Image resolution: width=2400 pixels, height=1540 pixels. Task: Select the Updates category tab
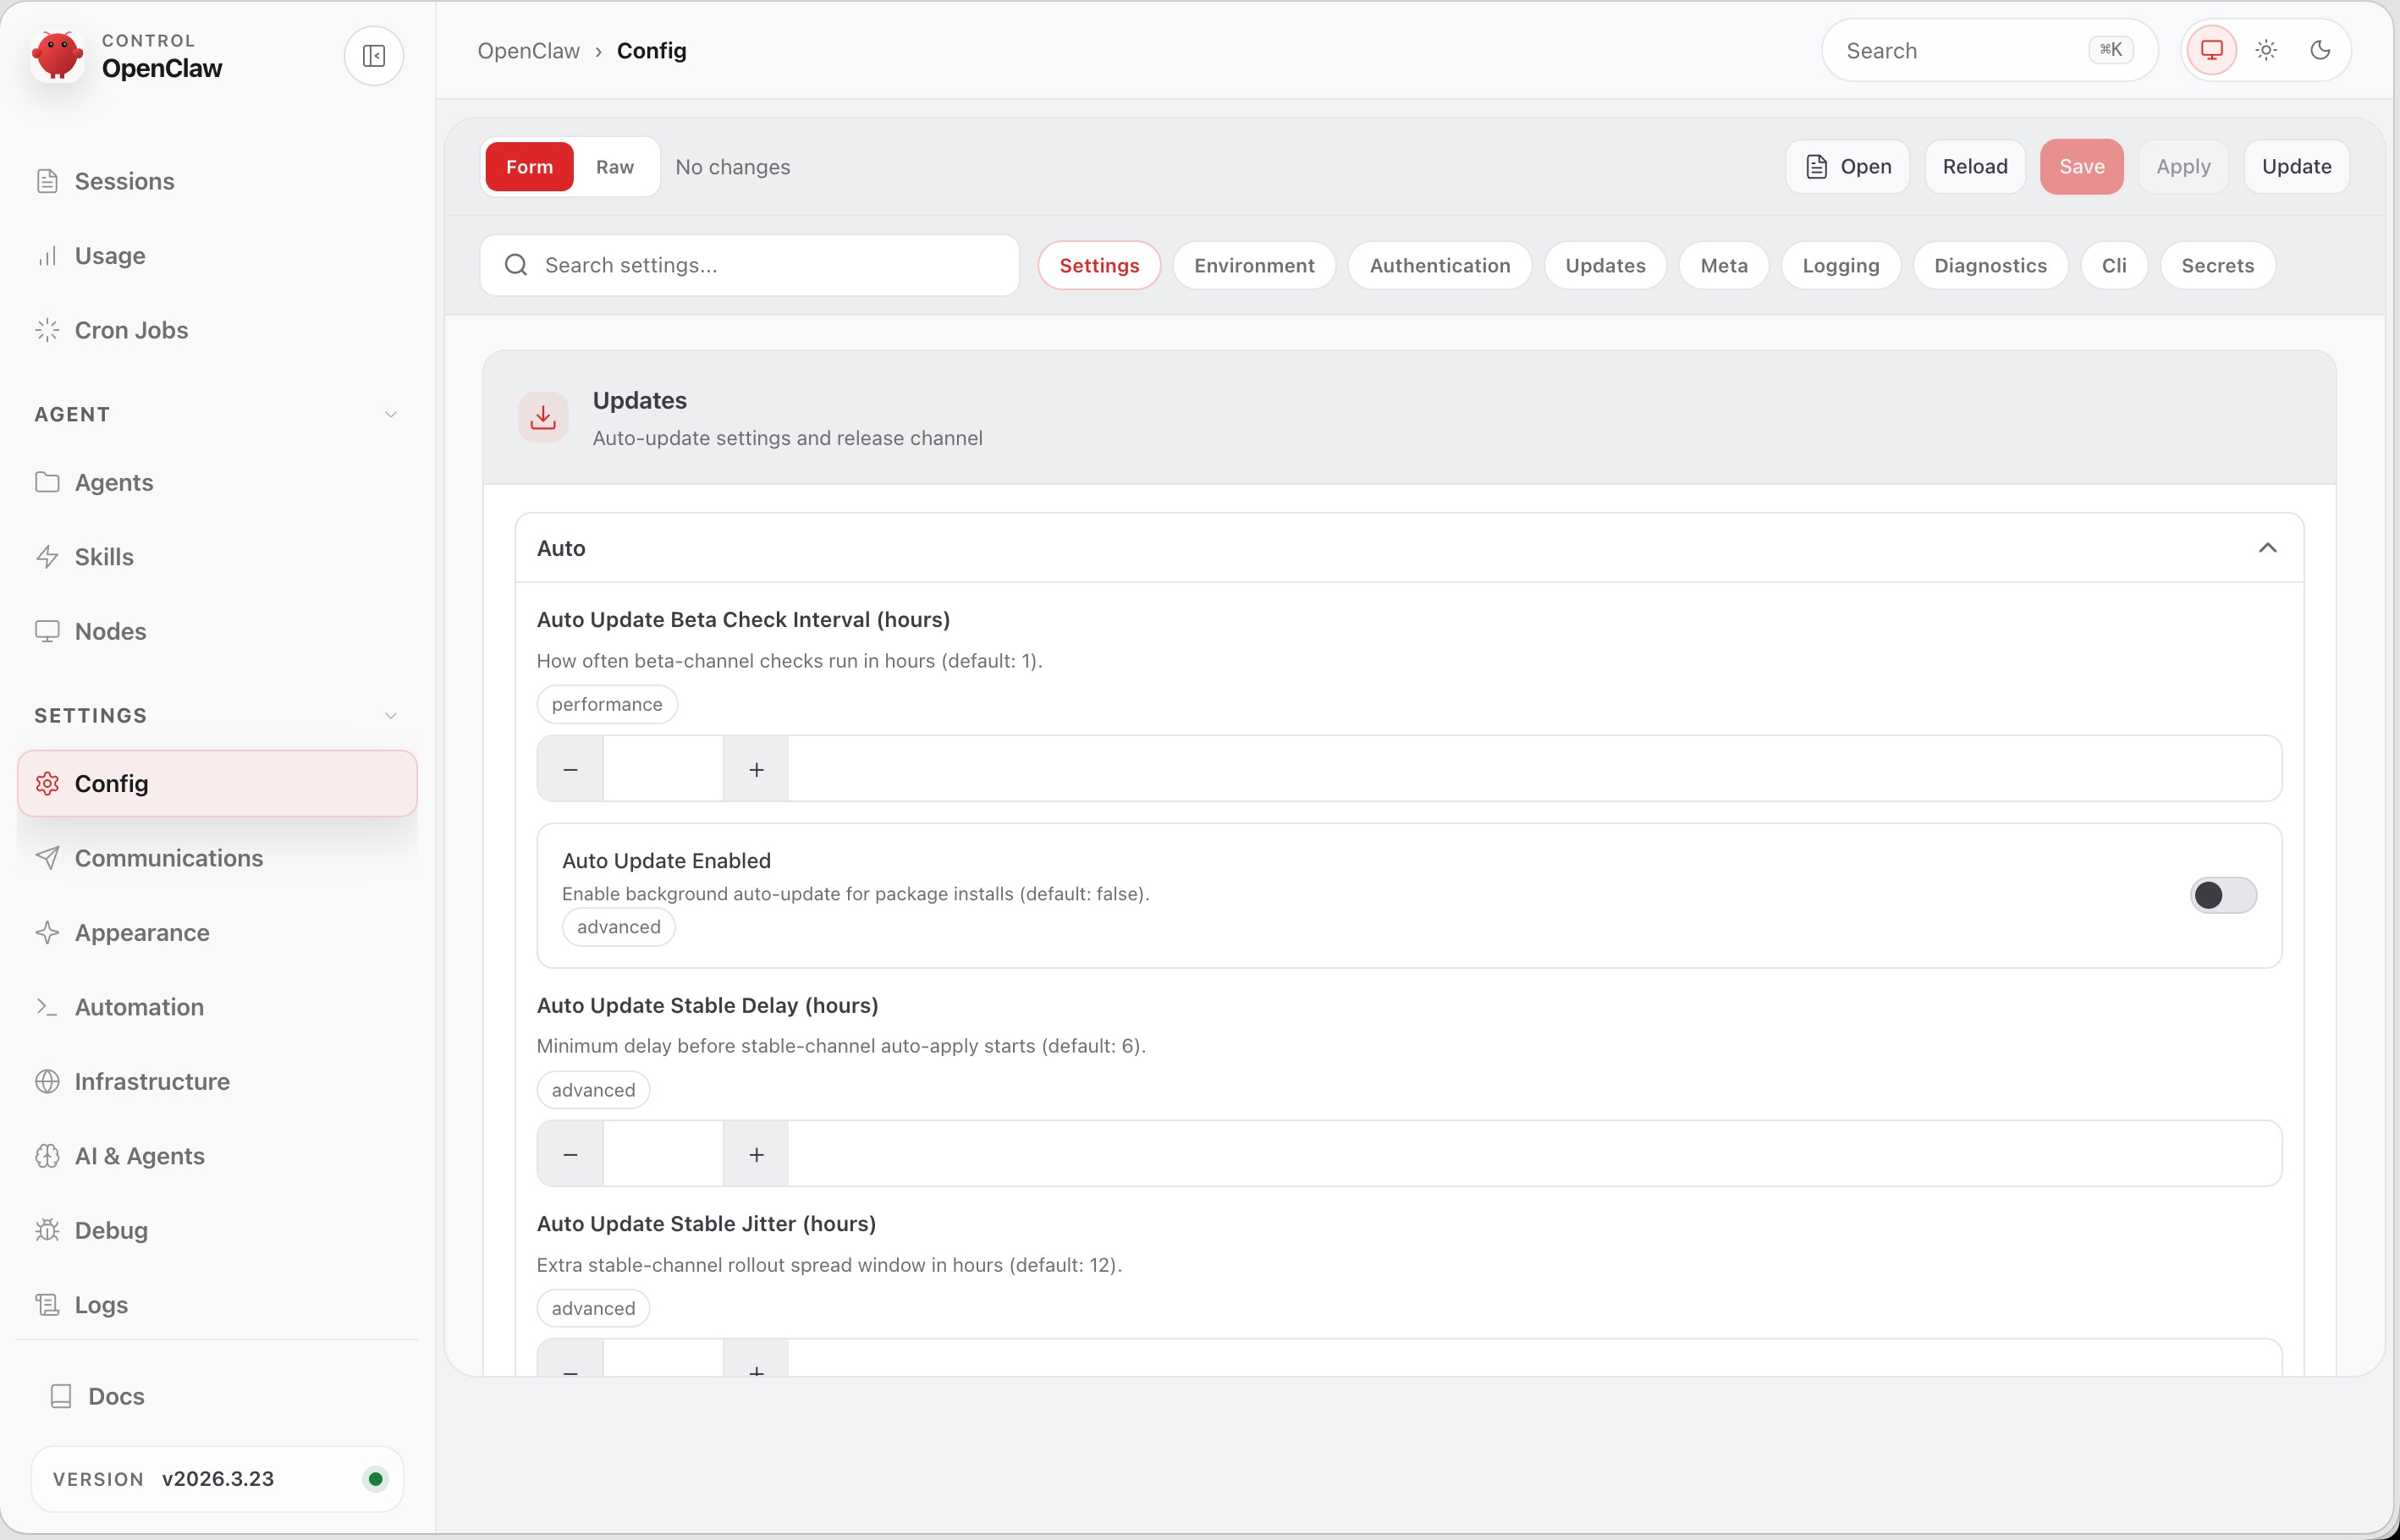(1605, 265)
